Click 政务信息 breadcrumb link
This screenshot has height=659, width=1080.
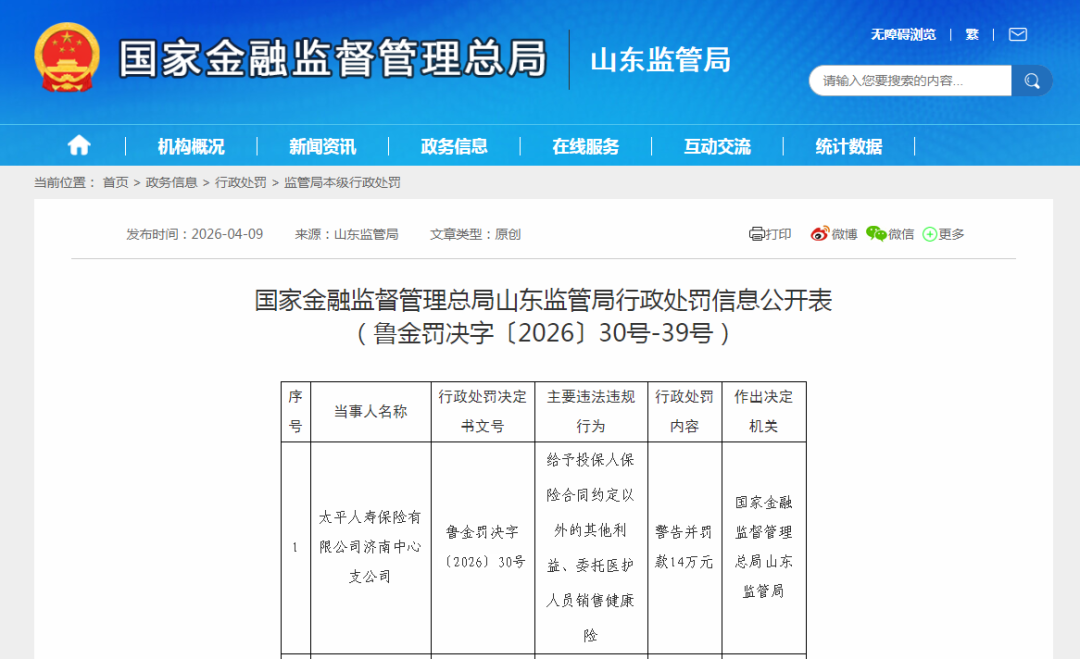pyautogui.click(x=172, y=182)
